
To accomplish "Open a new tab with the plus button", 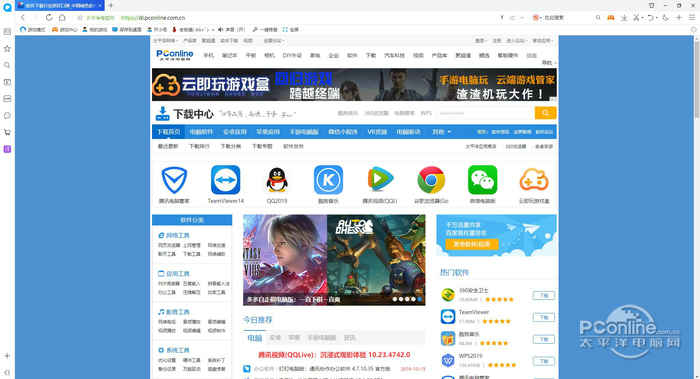I will coord(111,5).
